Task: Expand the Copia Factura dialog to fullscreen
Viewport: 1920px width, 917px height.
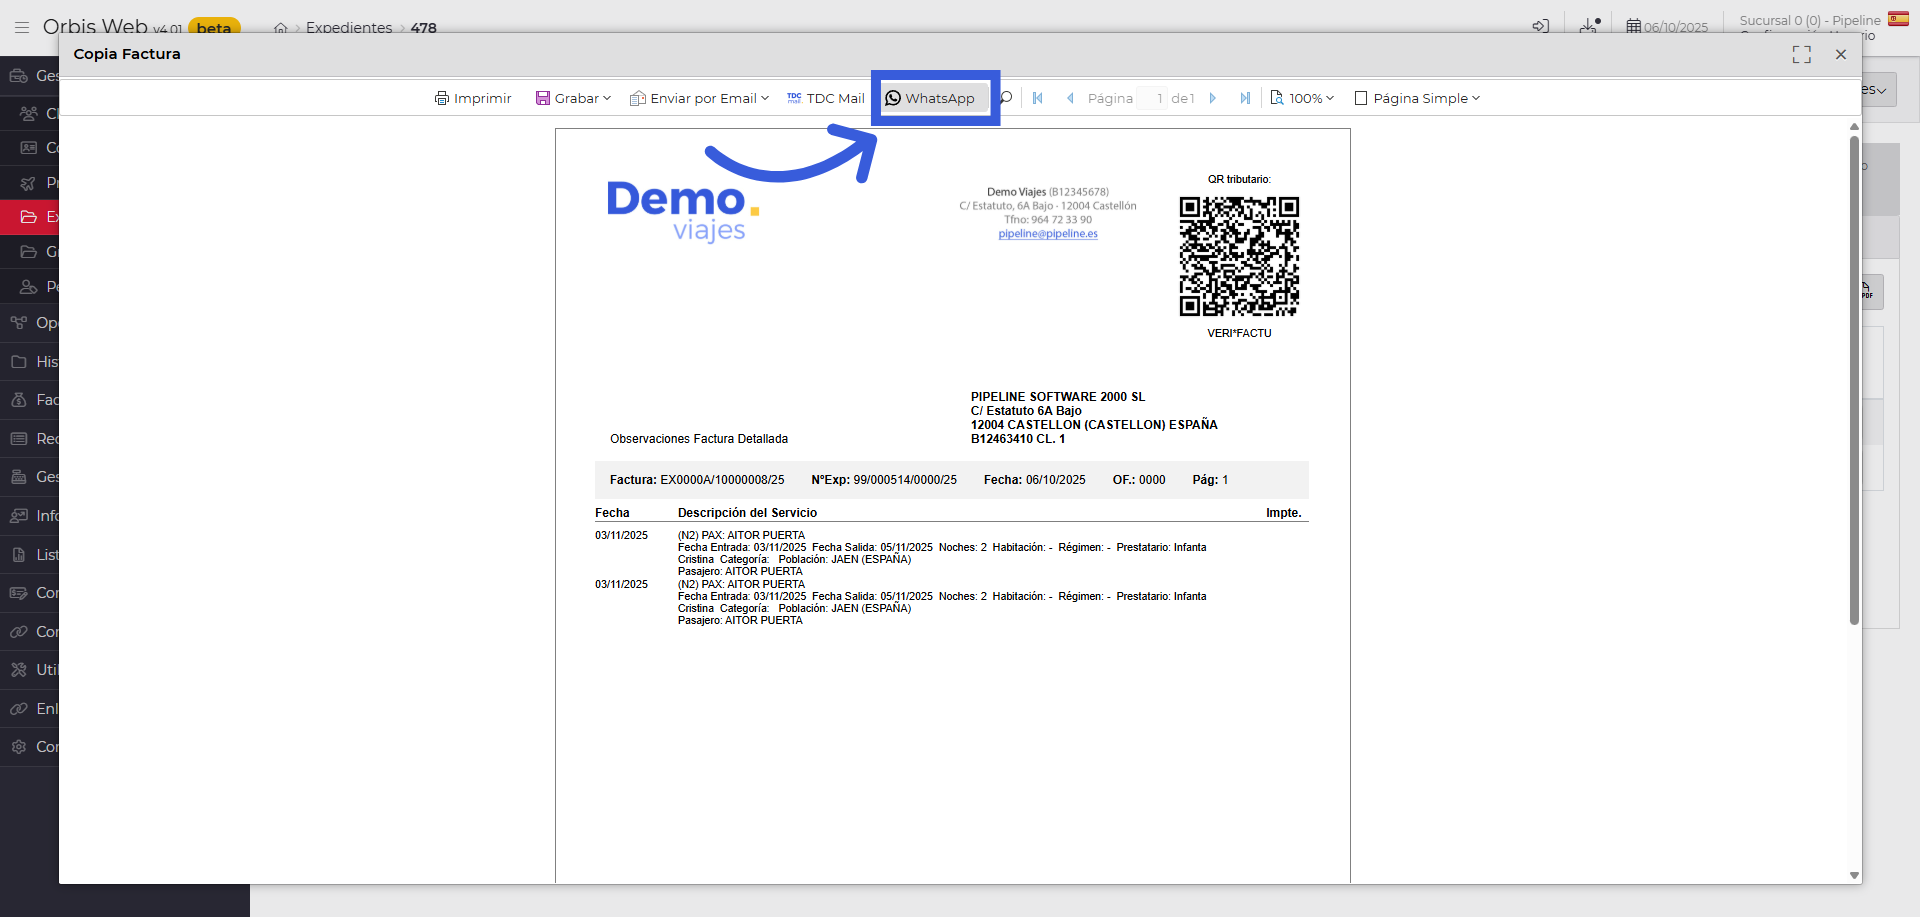Action: coord(1803,55)
